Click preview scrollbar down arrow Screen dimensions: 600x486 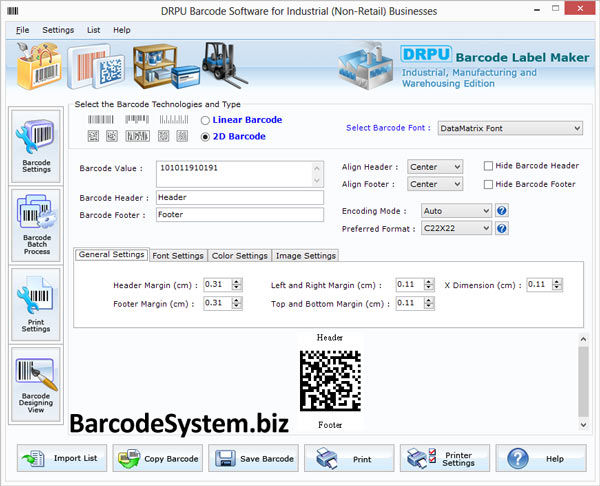[x=583, y=425]
